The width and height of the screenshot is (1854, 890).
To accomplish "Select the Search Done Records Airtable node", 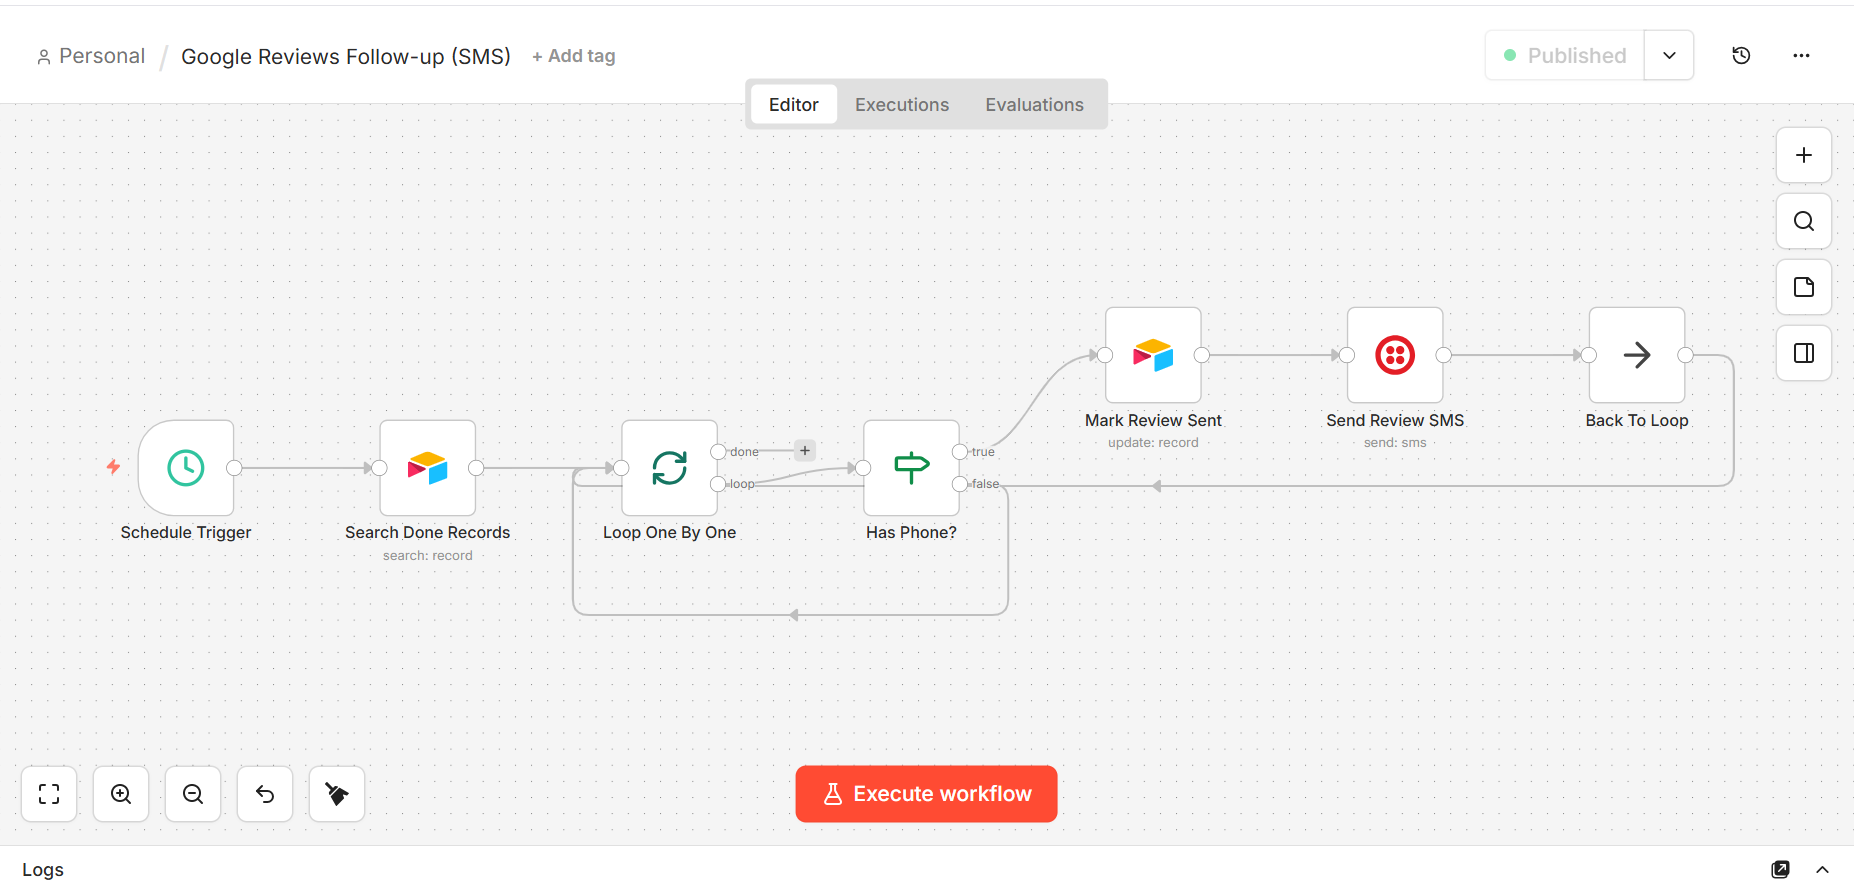I will click(x=427, y=468).
